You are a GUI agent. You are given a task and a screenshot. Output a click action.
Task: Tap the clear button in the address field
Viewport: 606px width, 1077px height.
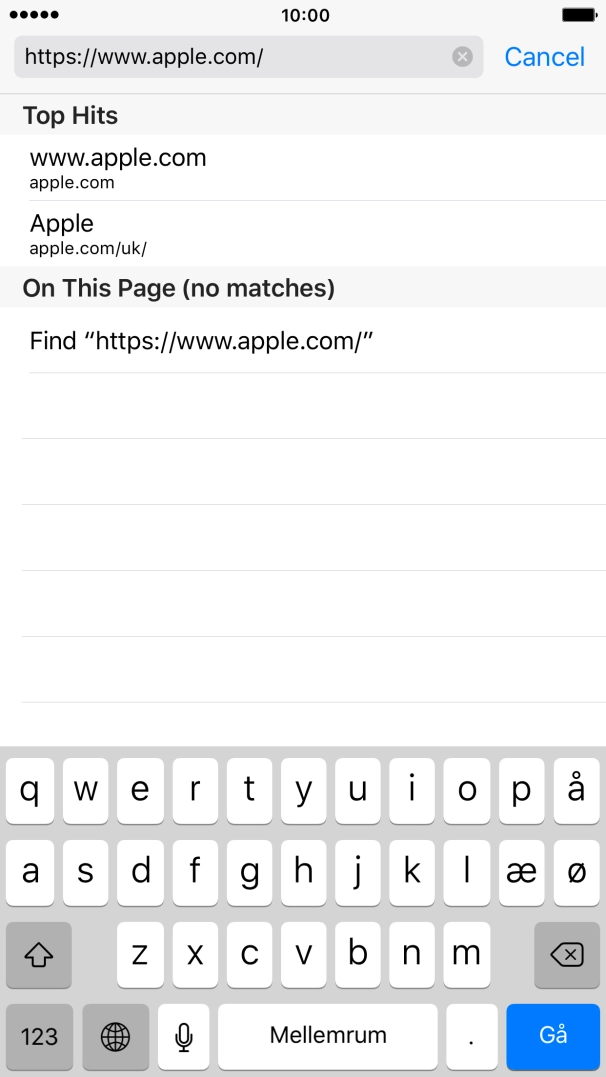pos(461,57)
